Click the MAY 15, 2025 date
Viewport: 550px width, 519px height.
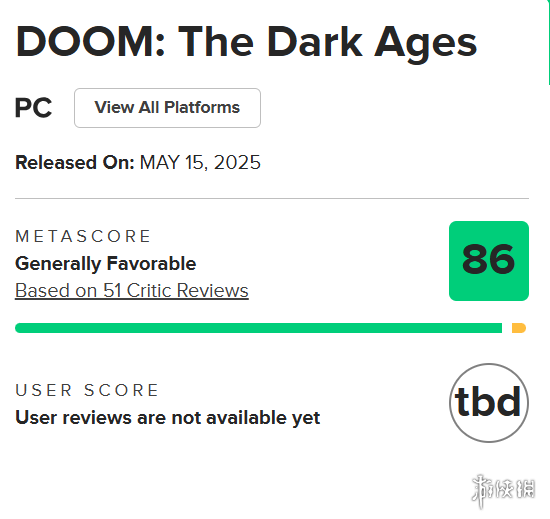coord(200,163)
